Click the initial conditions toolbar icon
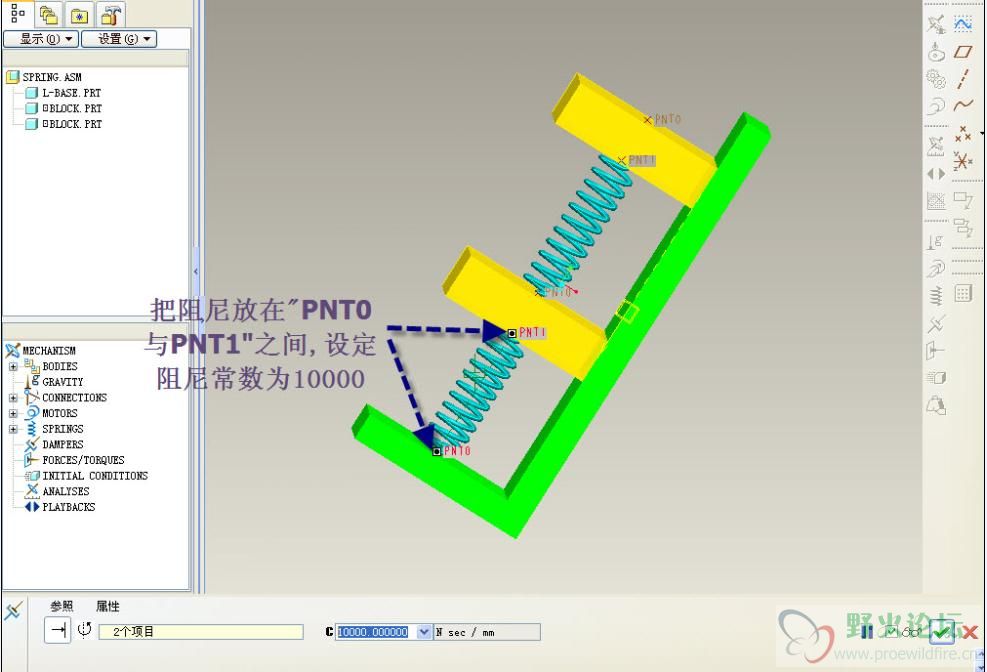Image resolution: width=987 pixels, height=672 pixels. pyautogui.click(x=936, y=378)
